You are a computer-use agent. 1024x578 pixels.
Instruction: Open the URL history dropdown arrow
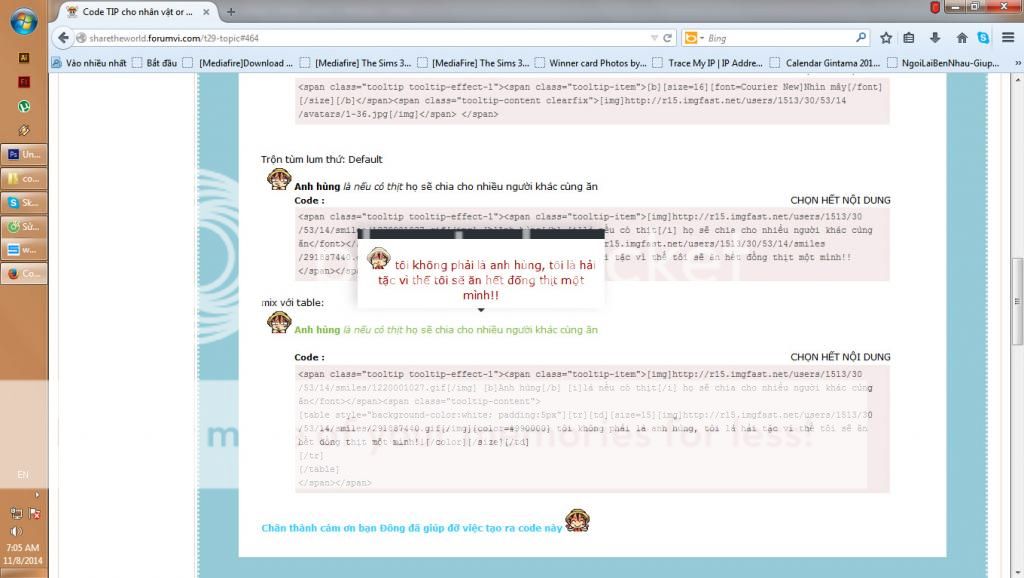654,38
